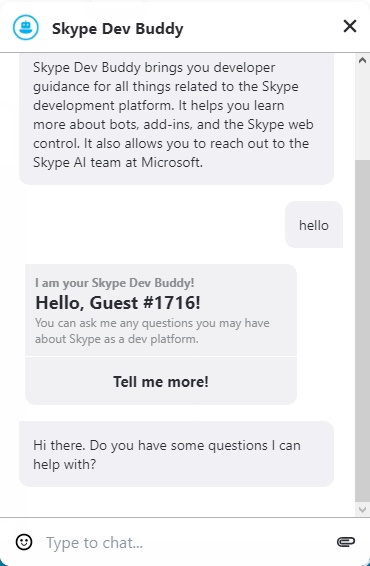The width and height of the screenshot is (370, 566).
Task: Click the "guidance for all things related" text line
Action: [166, 87]
